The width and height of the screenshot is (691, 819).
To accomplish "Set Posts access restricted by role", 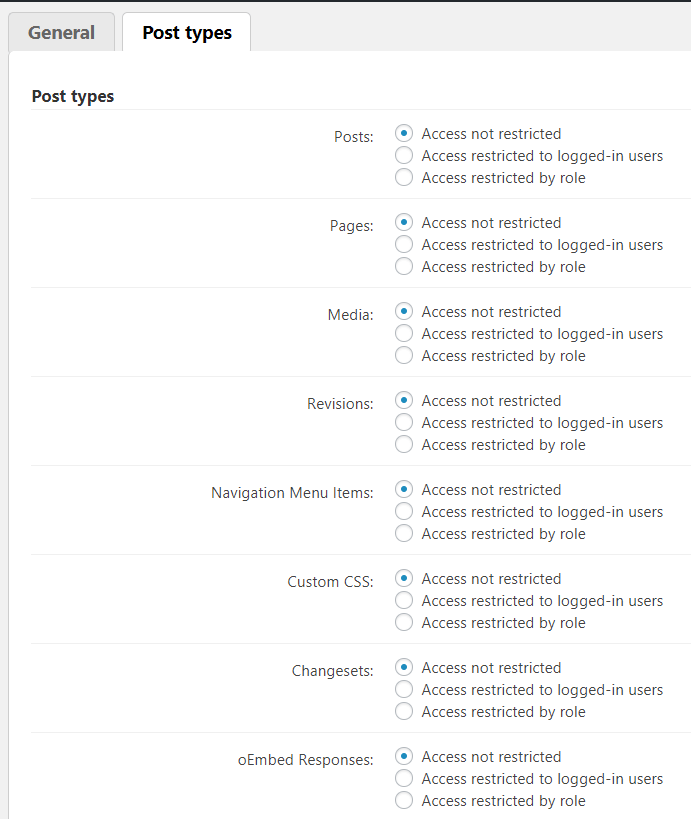I will coord(404,177).
